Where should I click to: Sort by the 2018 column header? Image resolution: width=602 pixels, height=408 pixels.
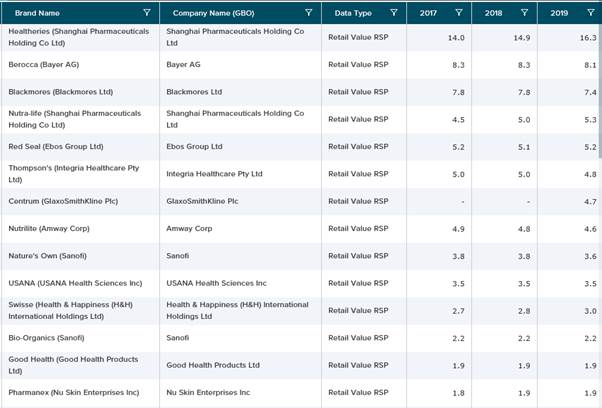(493, 13)
